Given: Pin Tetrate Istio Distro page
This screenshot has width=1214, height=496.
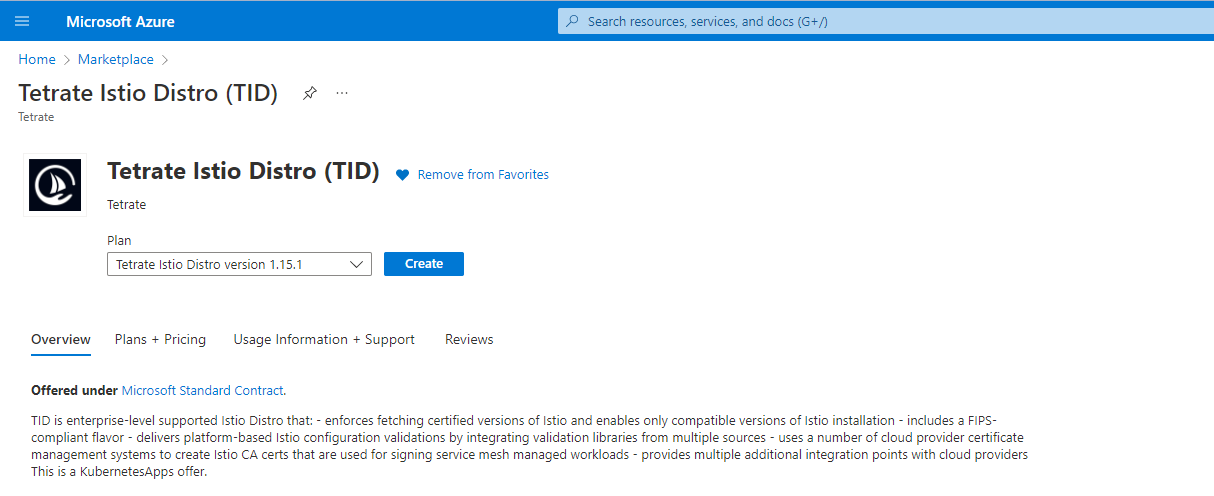Looking at the screenshot, I should point(310,93).
